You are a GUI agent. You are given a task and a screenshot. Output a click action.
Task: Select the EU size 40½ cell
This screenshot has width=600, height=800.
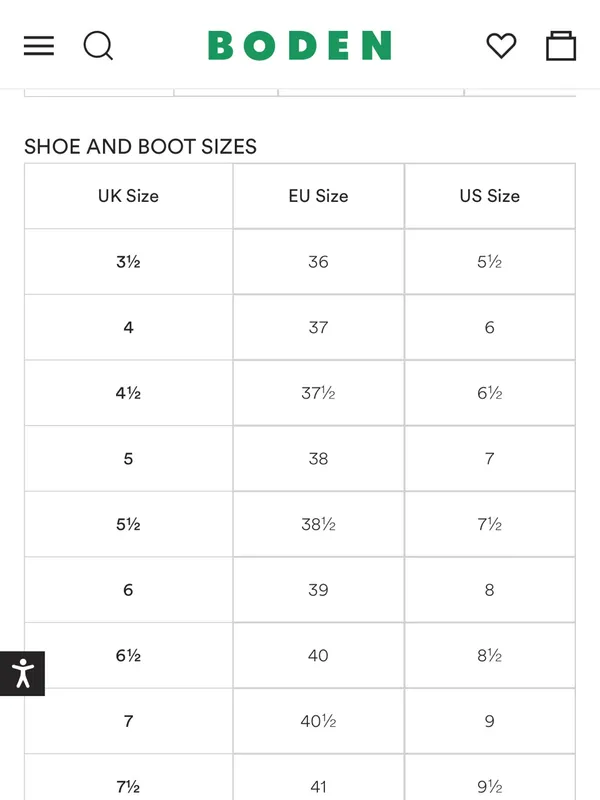click(318, 721)
